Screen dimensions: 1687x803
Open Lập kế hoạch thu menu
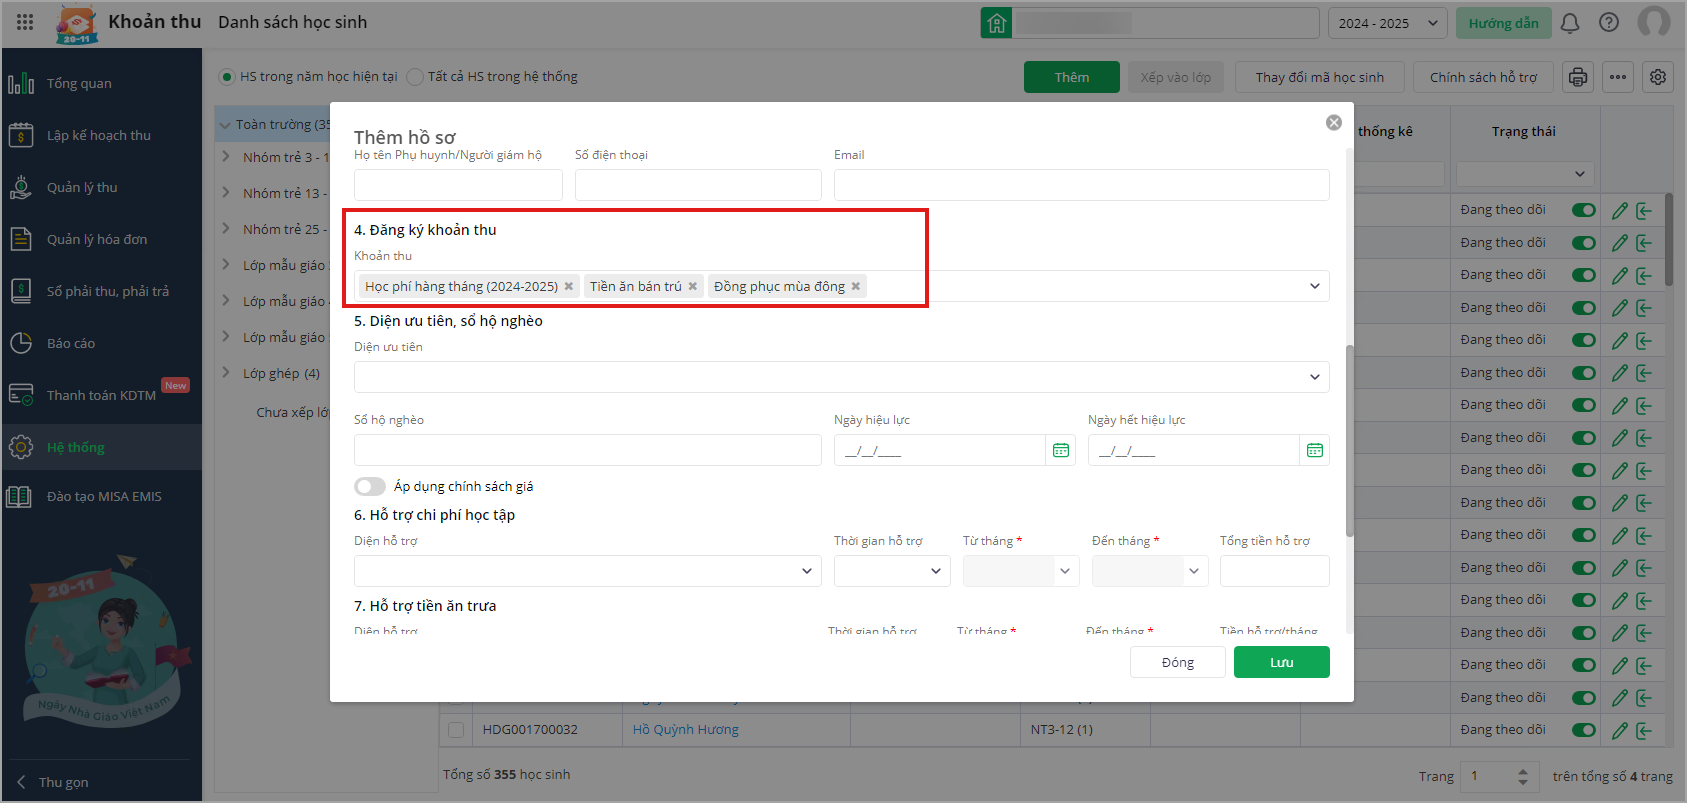click(101, 135)
